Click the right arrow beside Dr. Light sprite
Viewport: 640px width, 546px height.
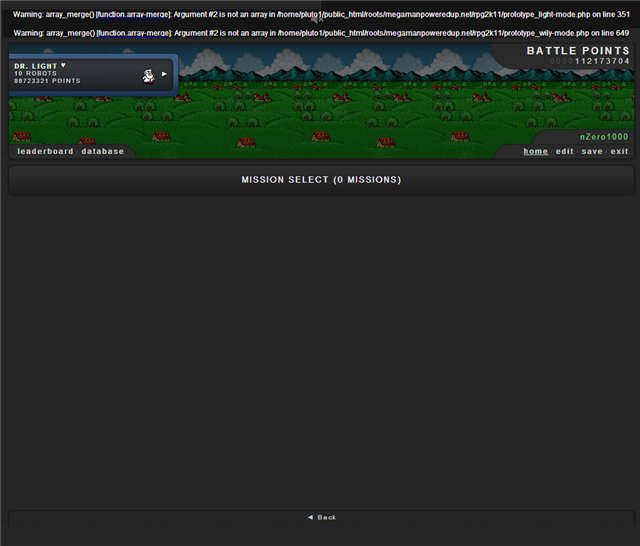[164, 74]
